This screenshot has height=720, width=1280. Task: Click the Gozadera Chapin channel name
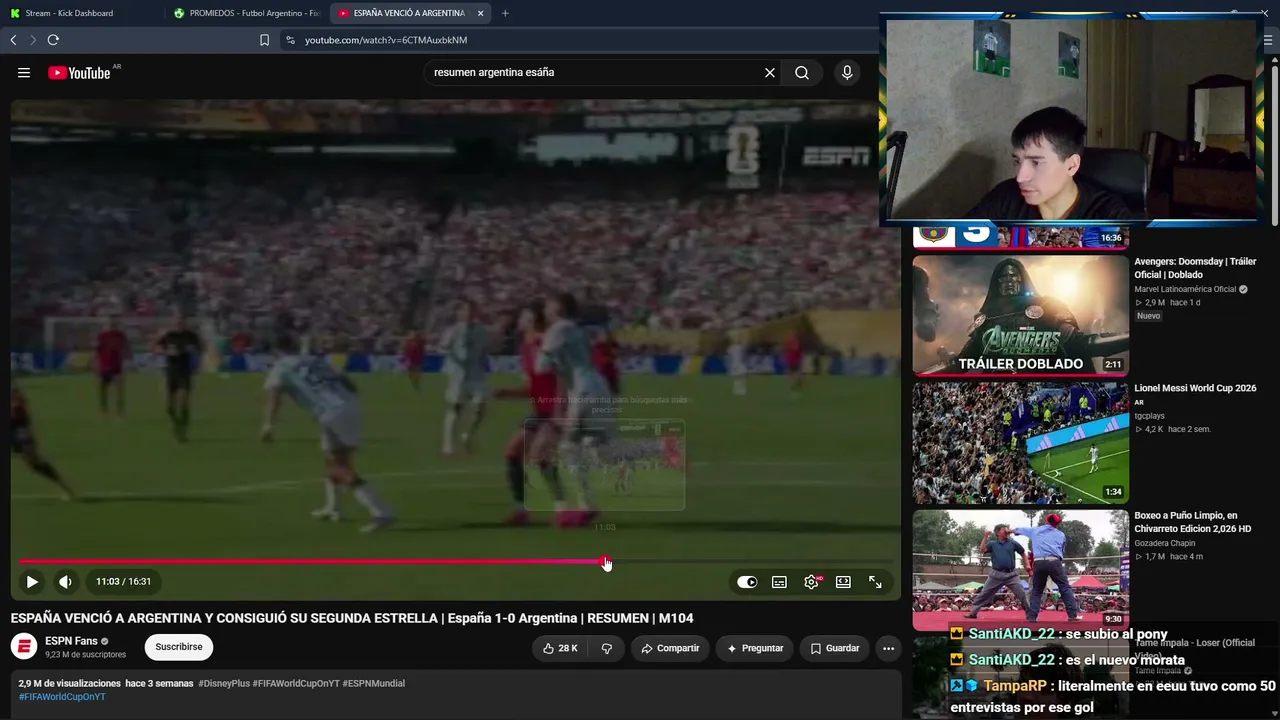tap(1165, 543)
